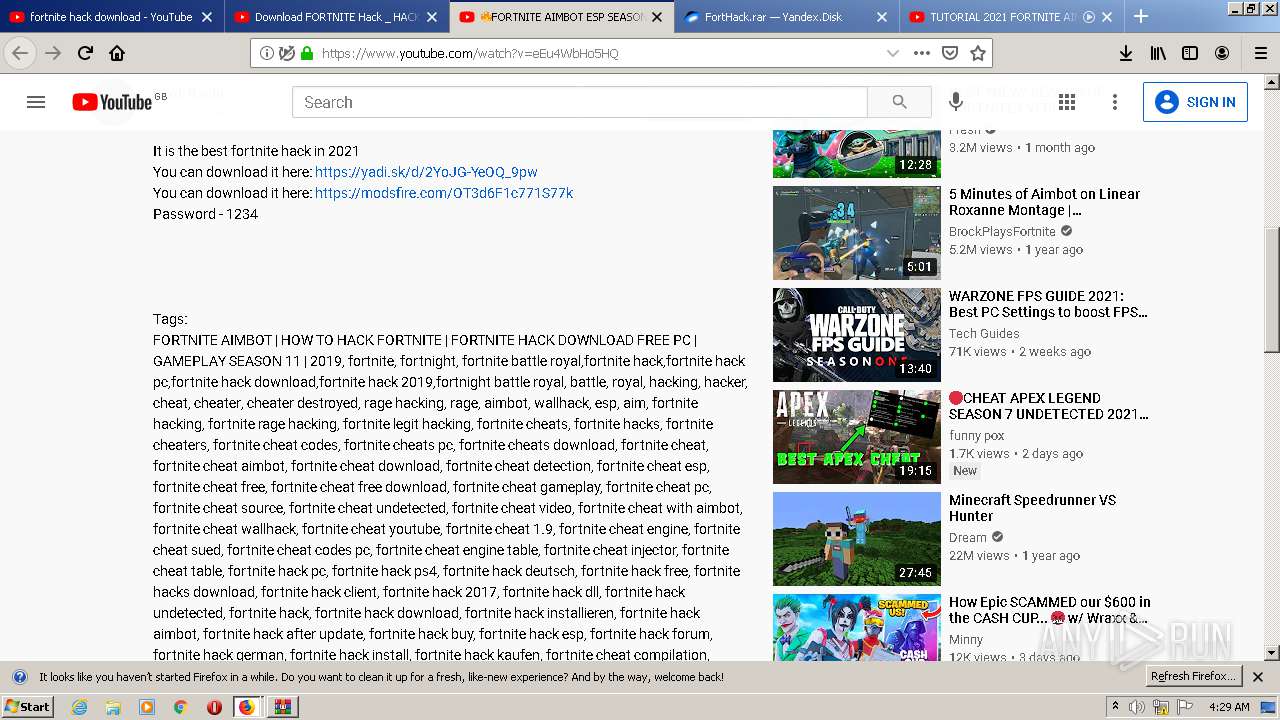The width and height of the screenshot is (1280, 720).
Task: Open the yadi.sk download link
Action: pos(426,172)
